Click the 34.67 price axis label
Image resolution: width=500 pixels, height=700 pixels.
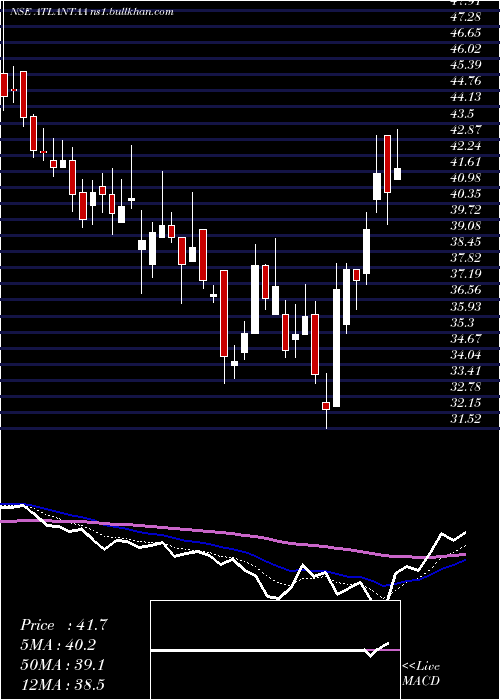466,339
